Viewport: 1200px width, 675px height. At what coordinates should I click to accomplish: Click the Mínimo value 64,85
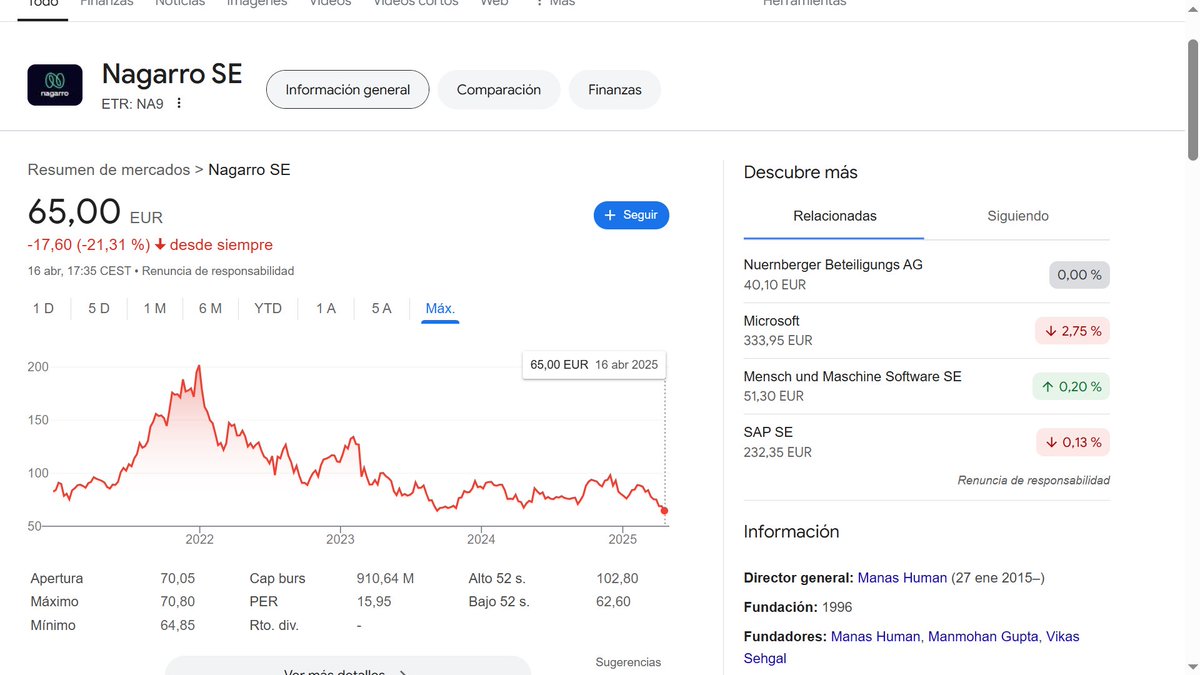177,625
